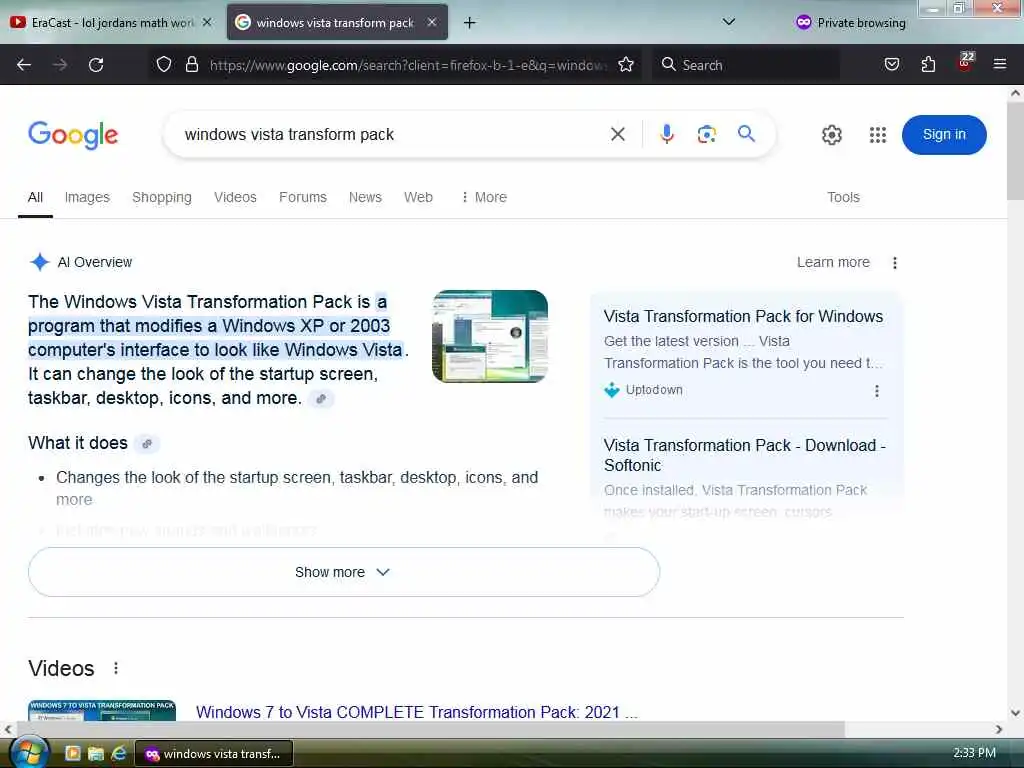Select the News results tab
Image resolution: width=1024 pixels, height=768 pixels.
click(365, 197)
